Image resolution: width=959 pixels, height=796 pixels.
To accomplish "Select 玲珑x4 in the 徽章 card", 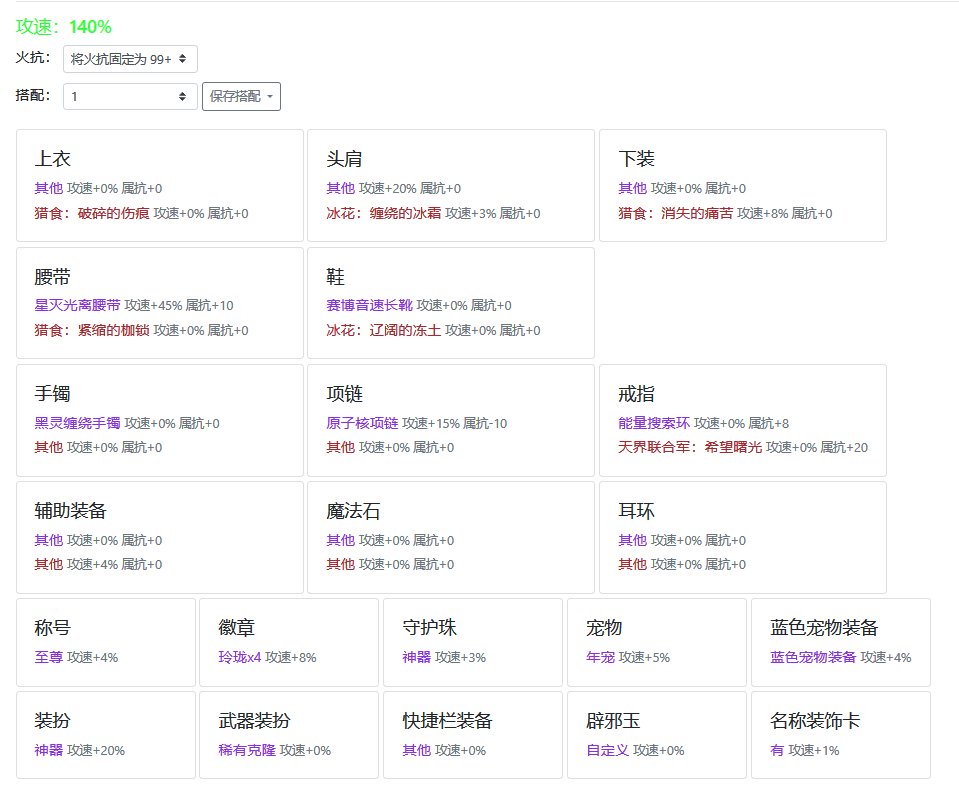I will (x=239, y=658).
